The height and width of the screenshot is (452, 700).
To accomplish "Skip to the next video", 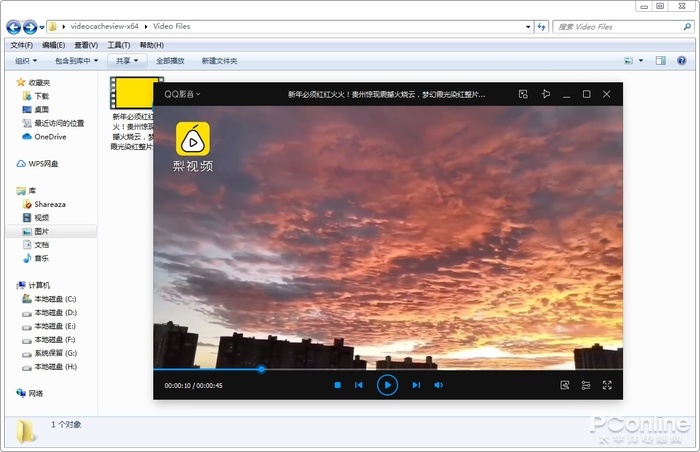I will tap(416, 385).
